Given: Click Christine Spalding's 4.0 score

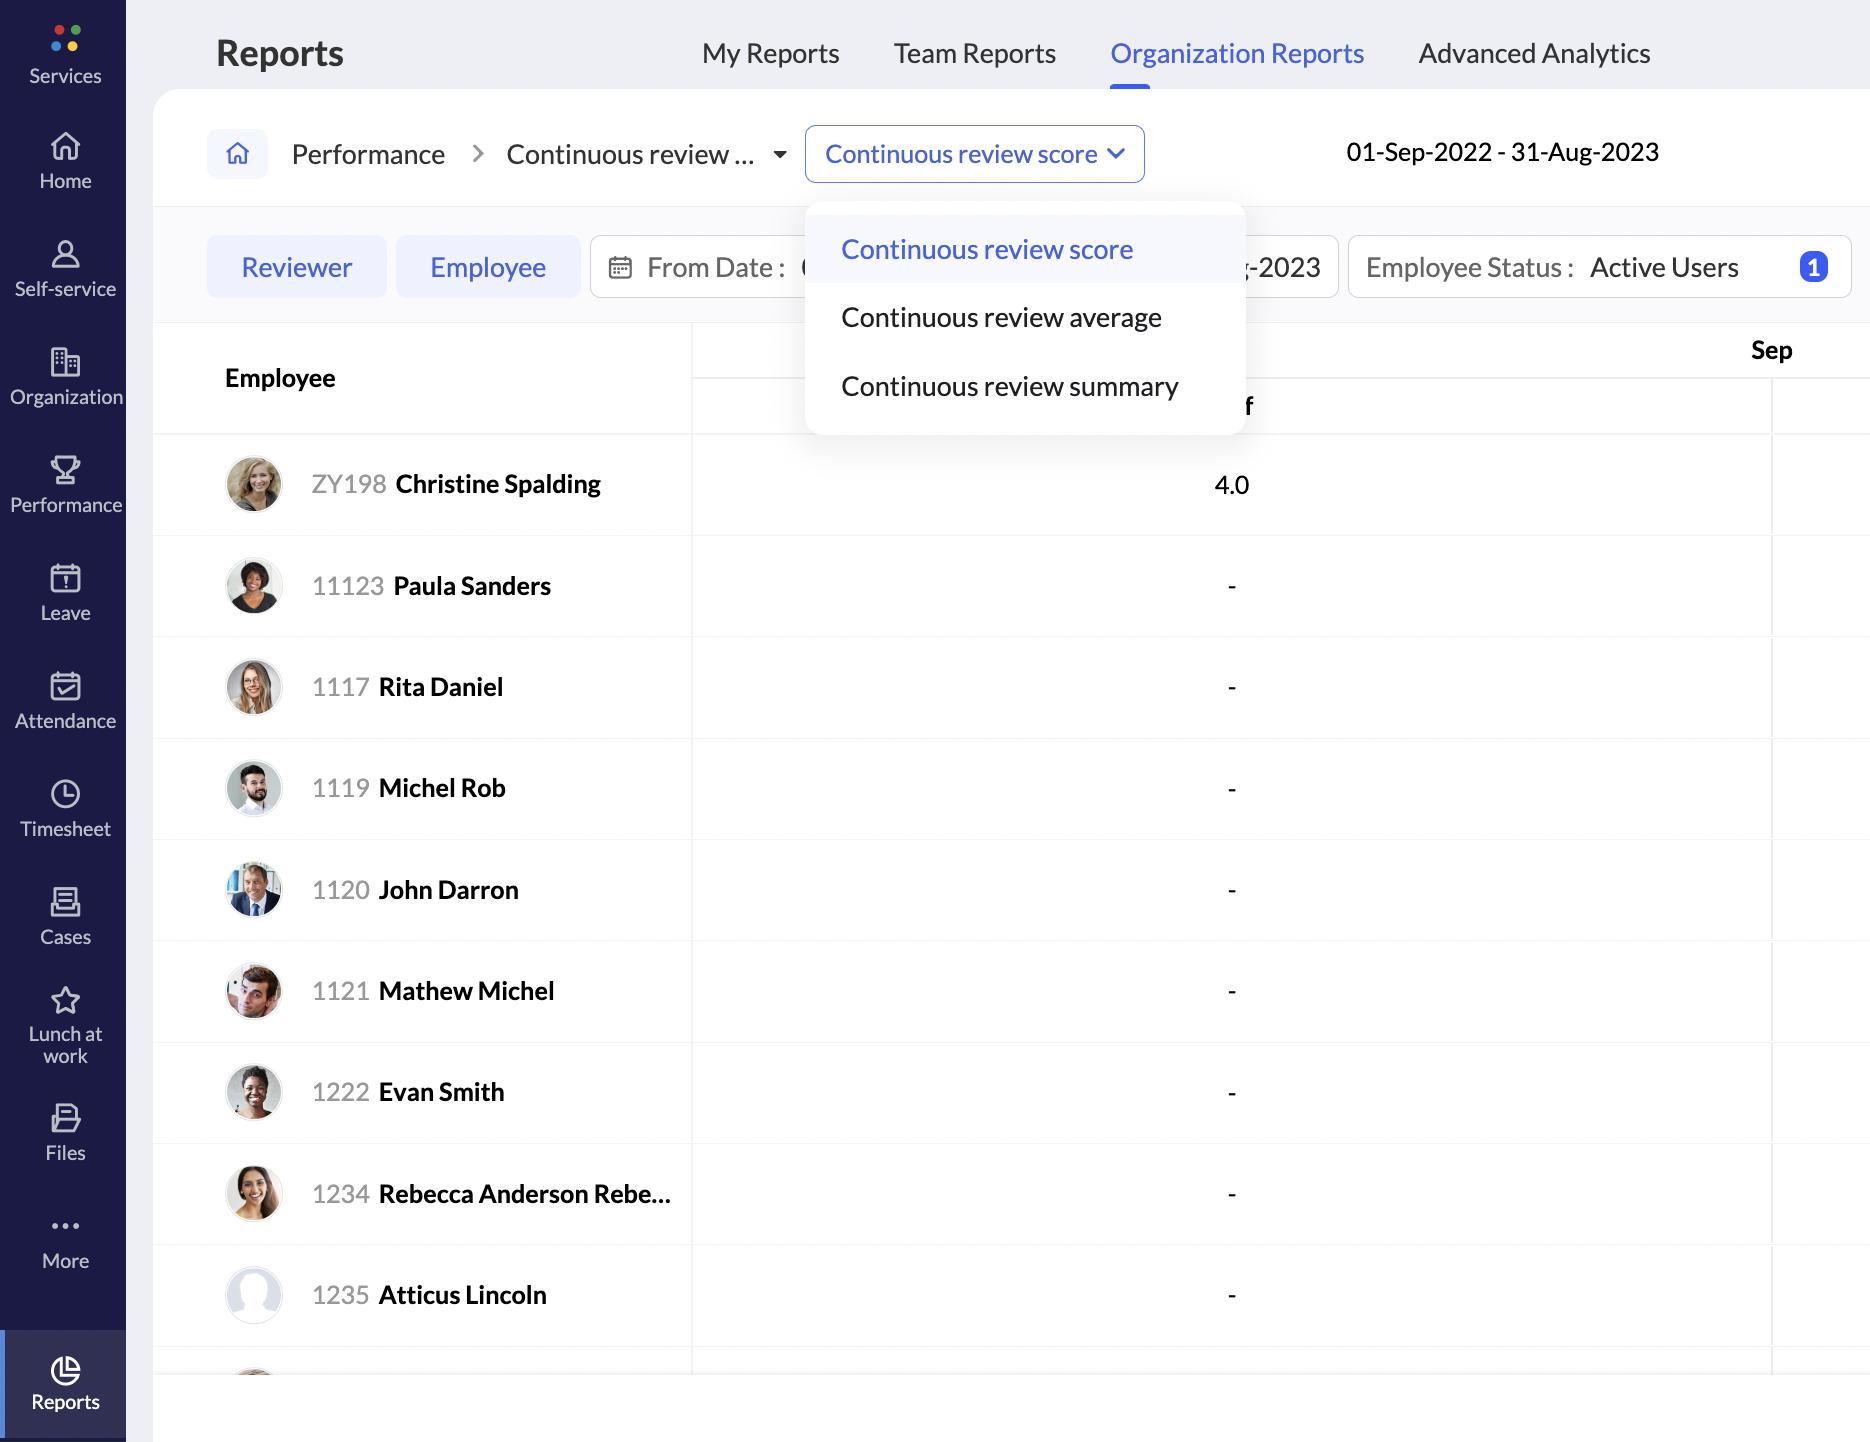Looking at the screenshot, I should [x=1231, y=485].
